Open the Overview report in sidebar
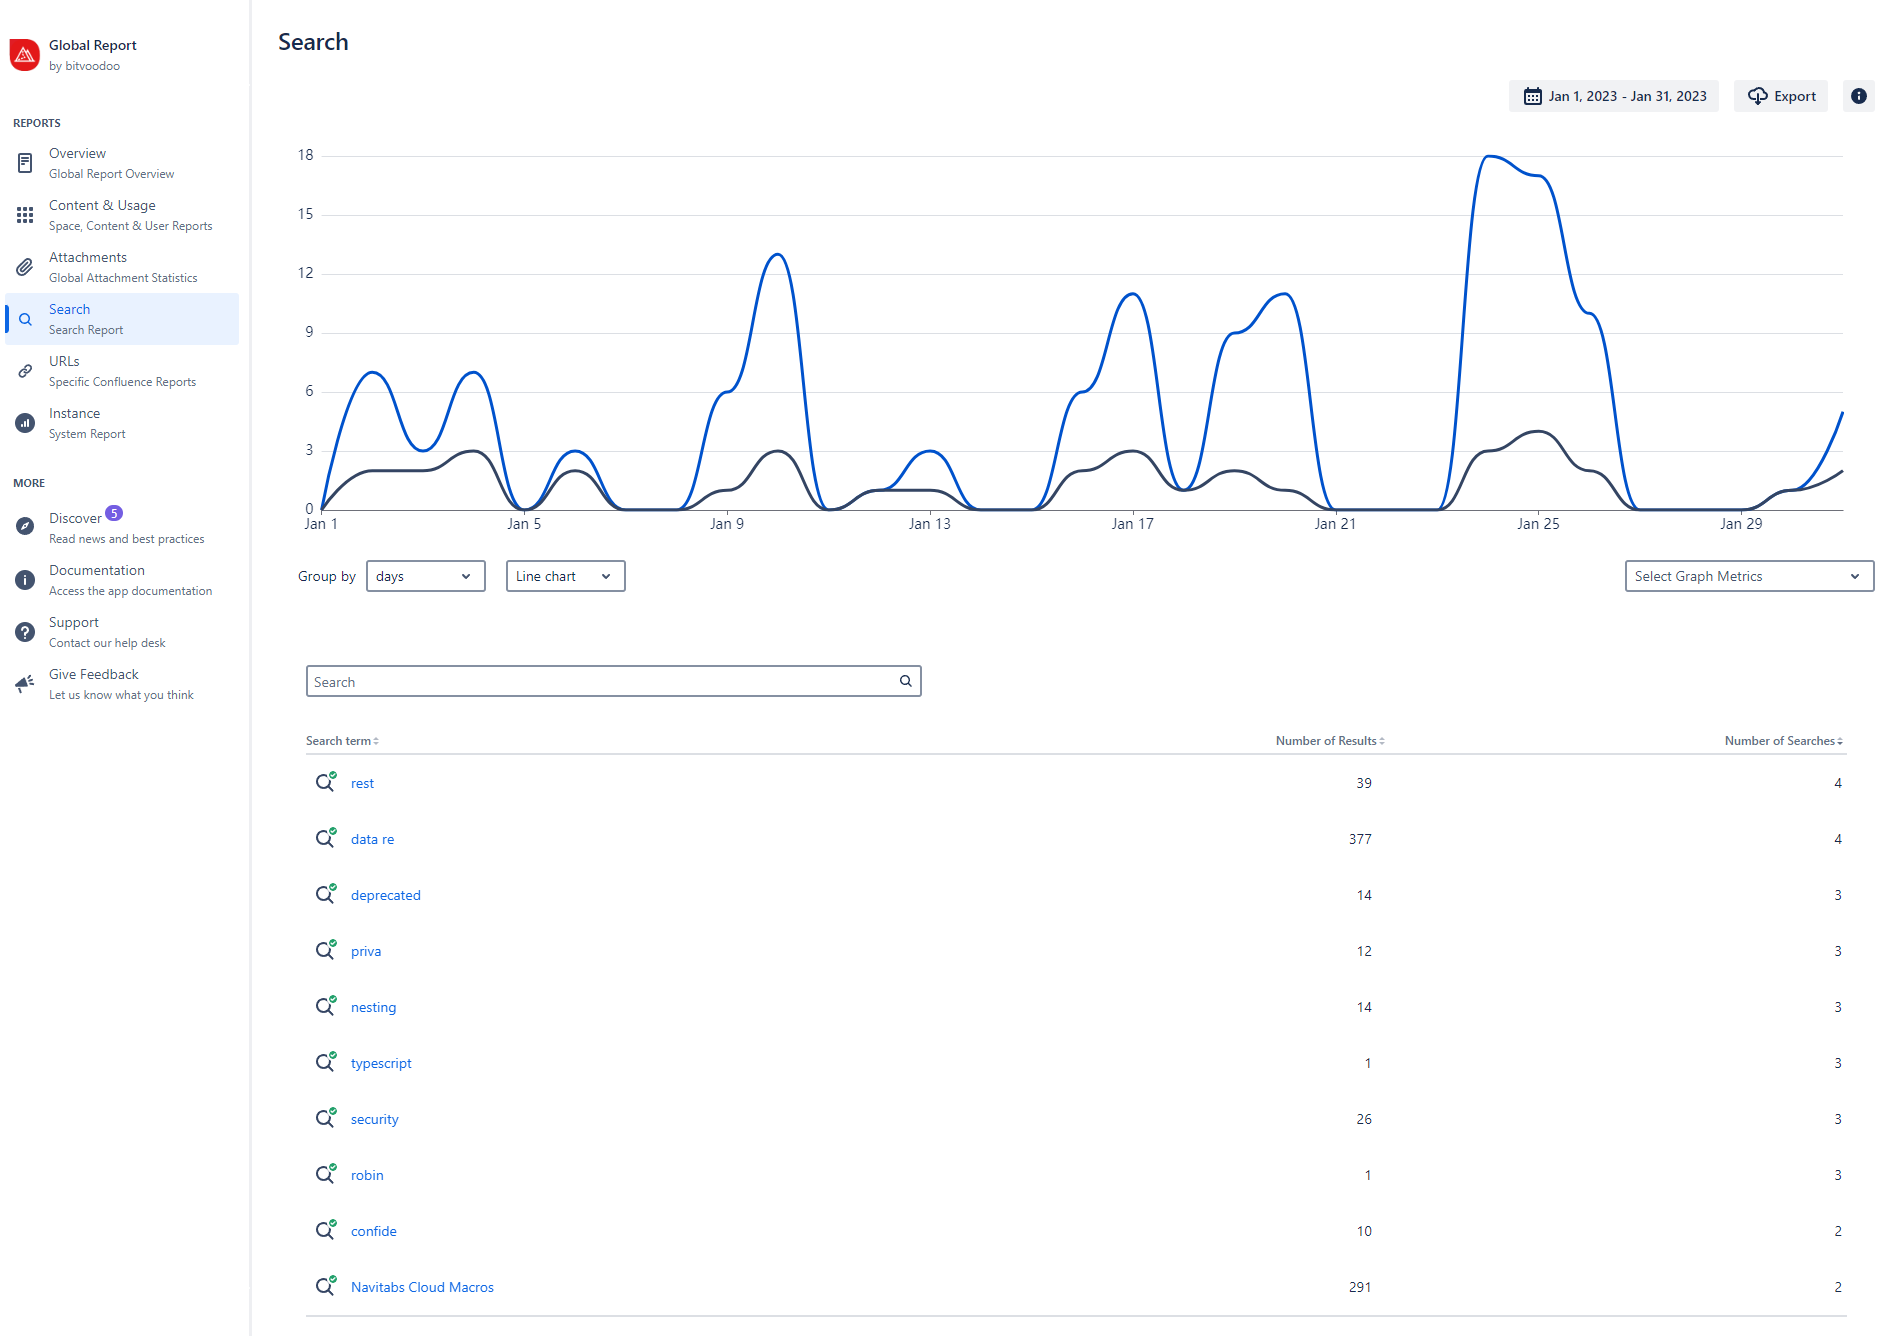This screenshot has width=1885, height=1336. (x=78, y=153)
